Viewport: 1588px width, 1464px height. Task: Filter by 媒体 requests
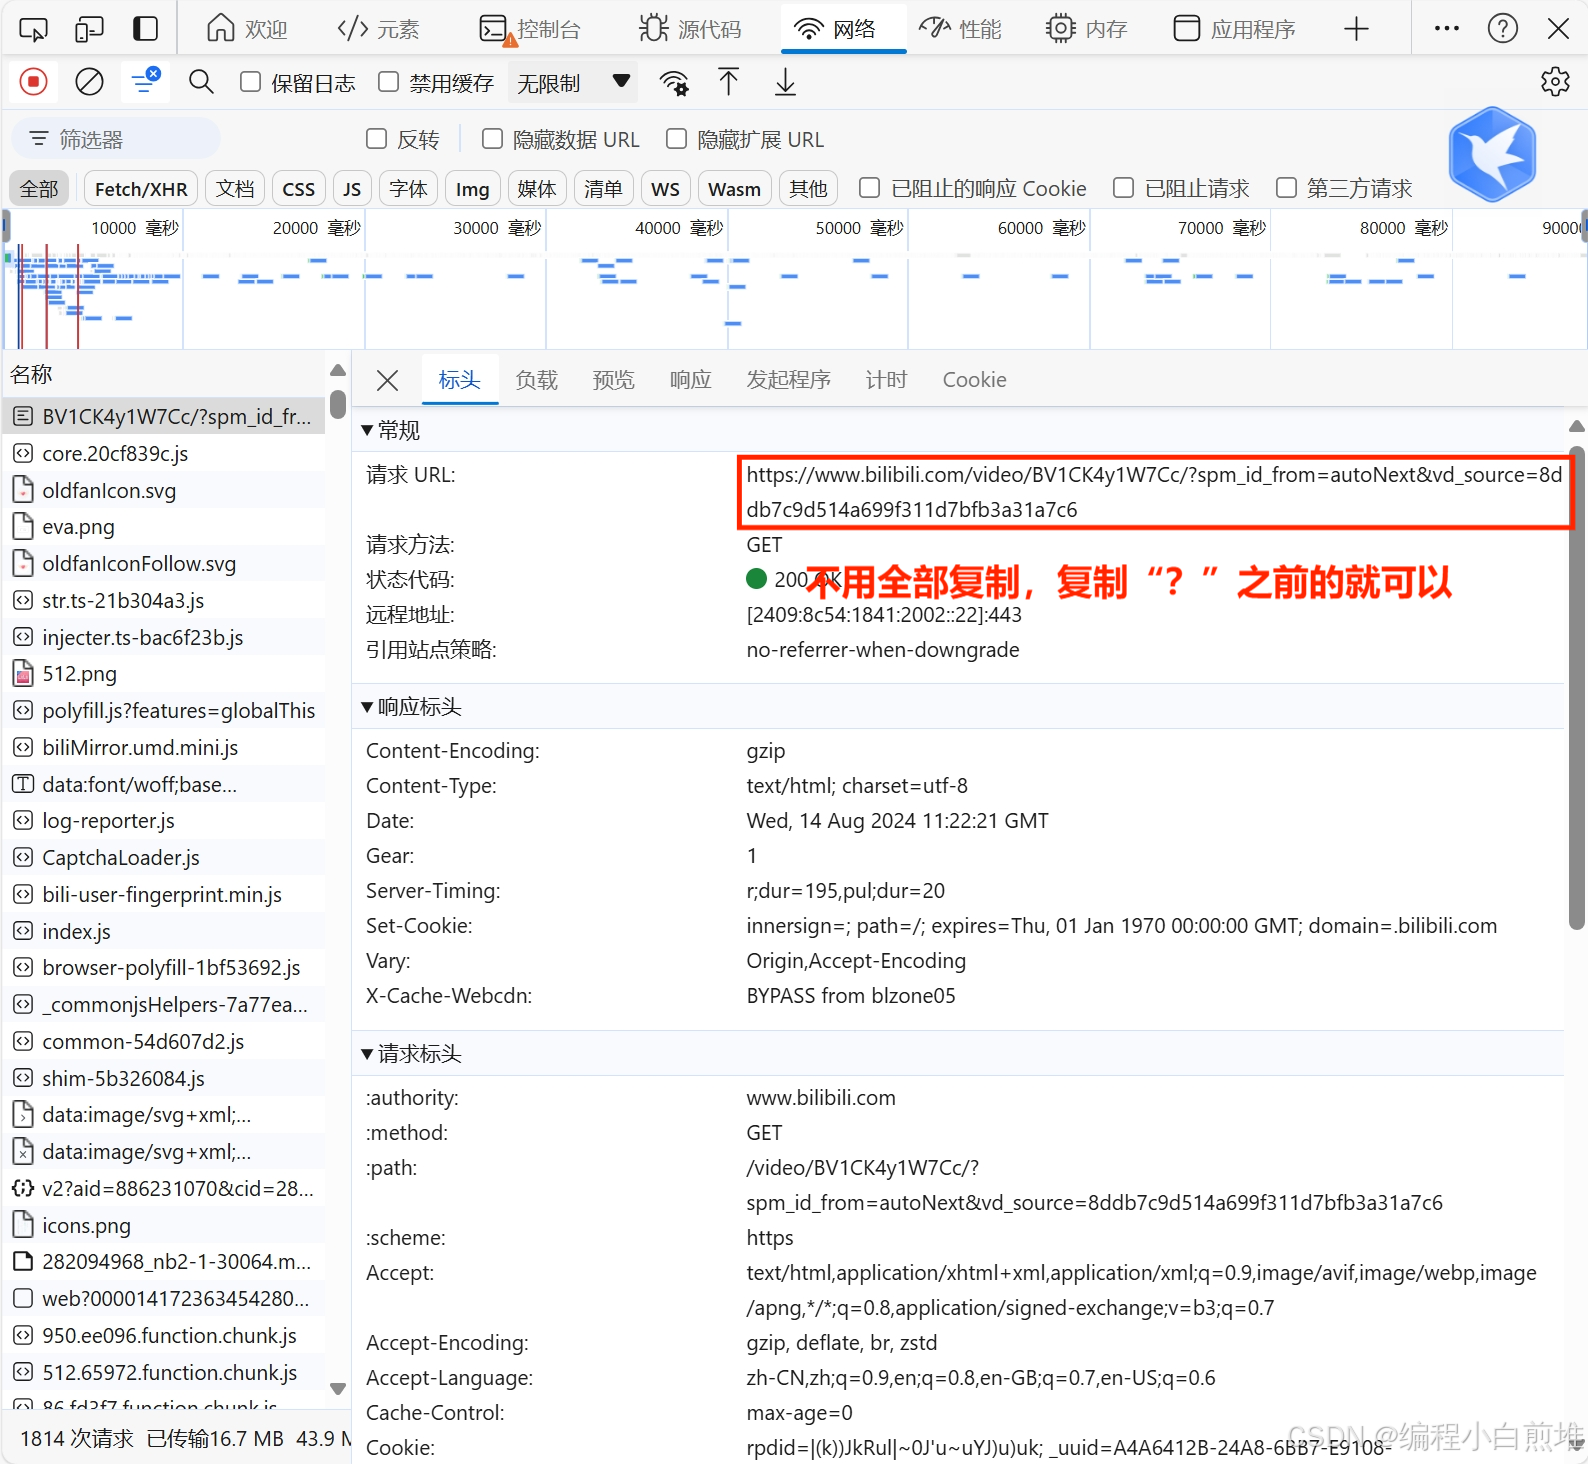[537, 189]
